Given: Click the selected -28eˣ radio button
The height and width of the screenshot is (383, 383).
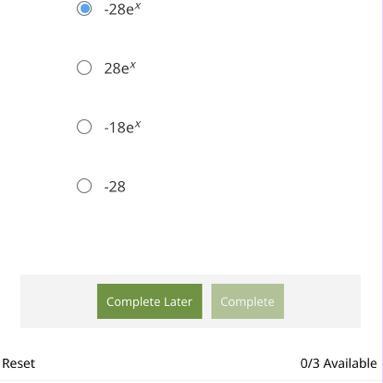Looking at the screenshot, I should (84, 8).
